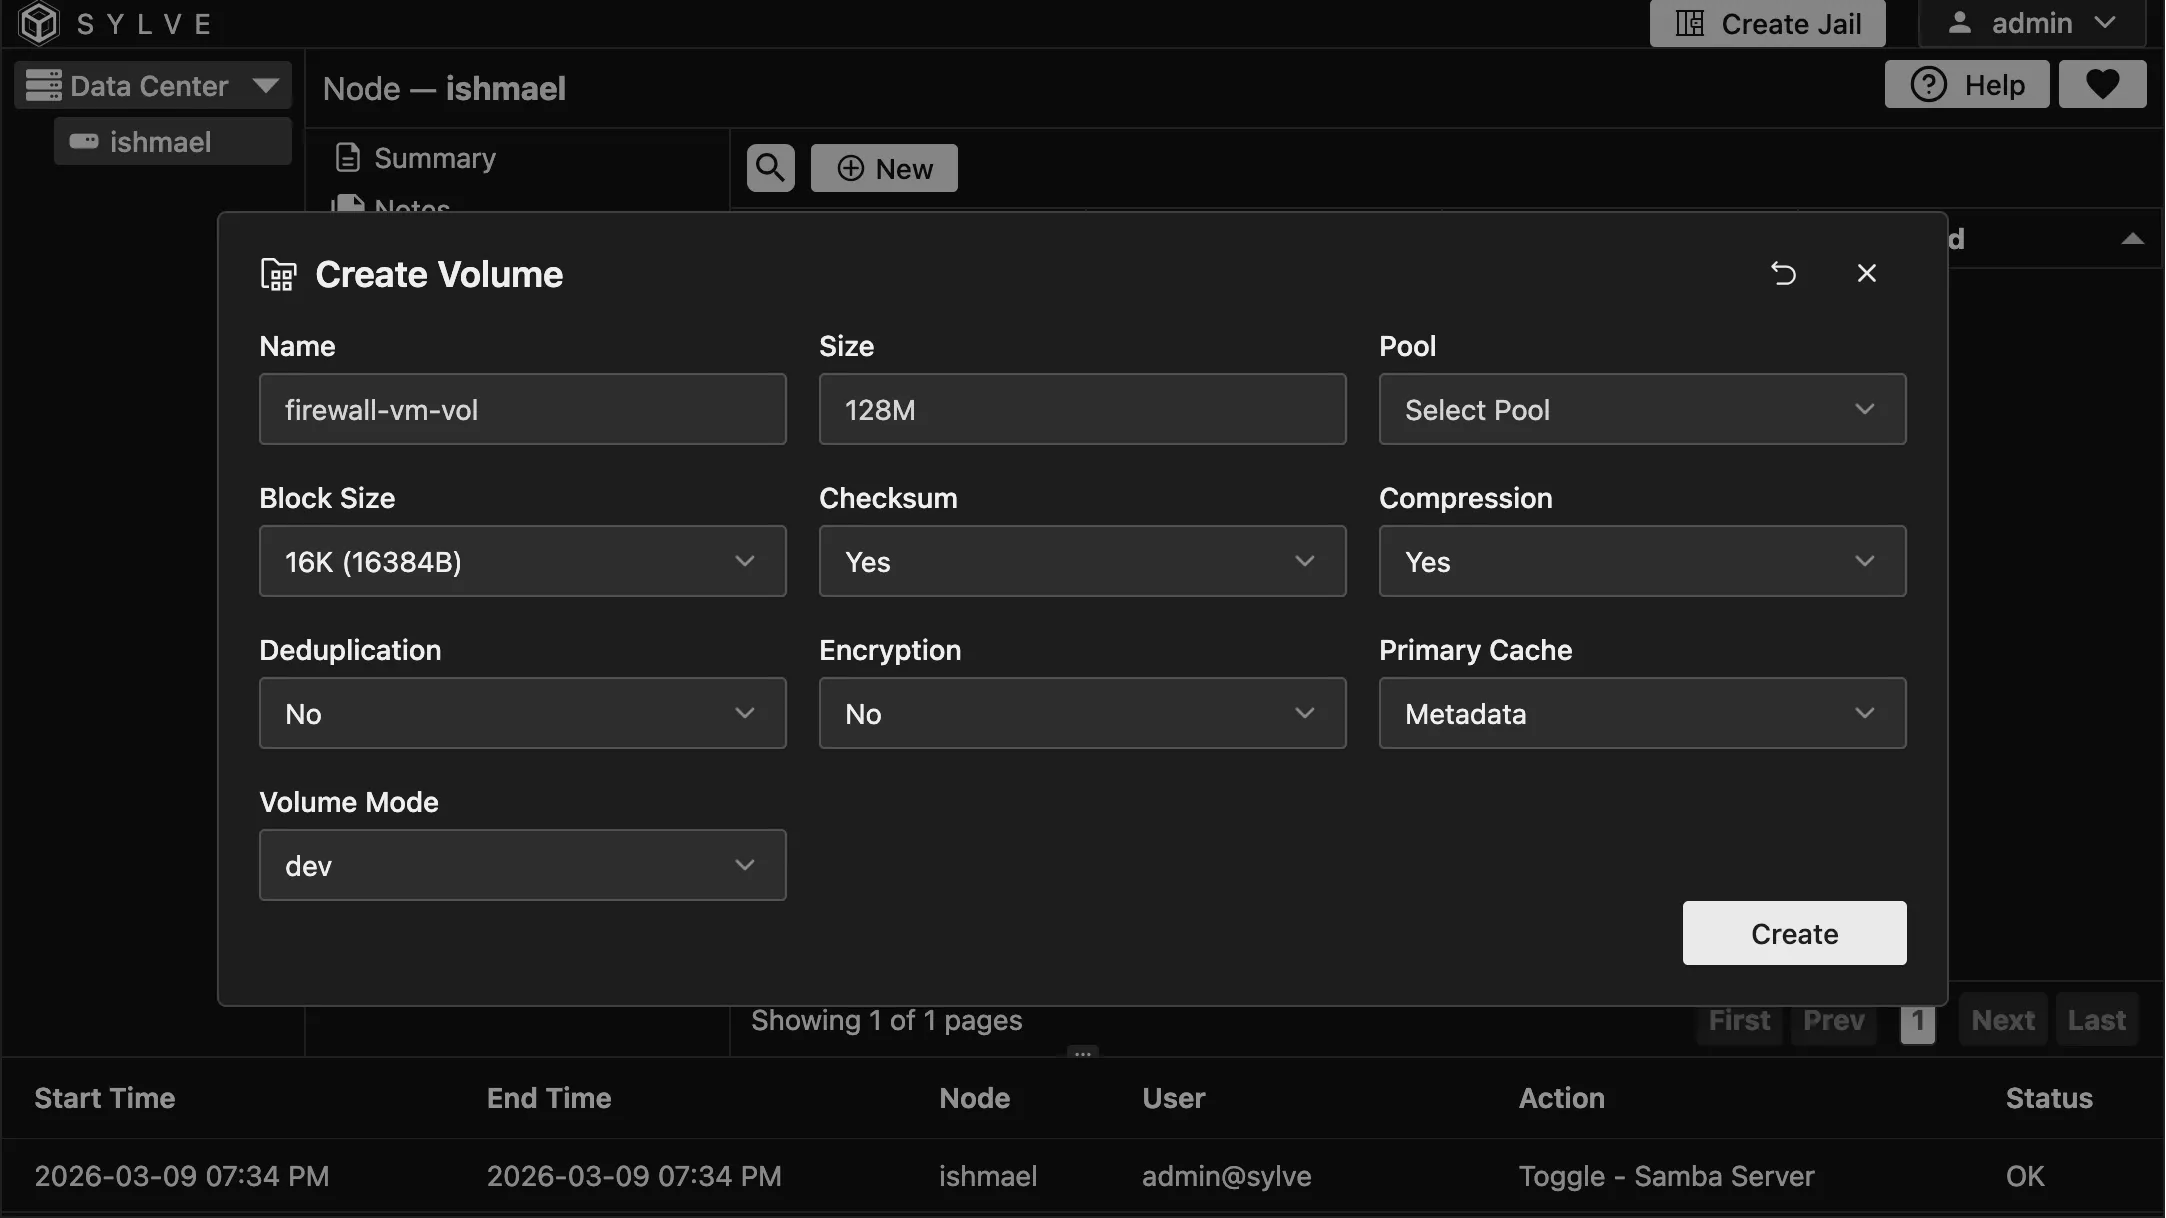The height and width of the screenshot is (1218, 2166).
Task: Click the Create Jail button
Action: [1767, 23]
